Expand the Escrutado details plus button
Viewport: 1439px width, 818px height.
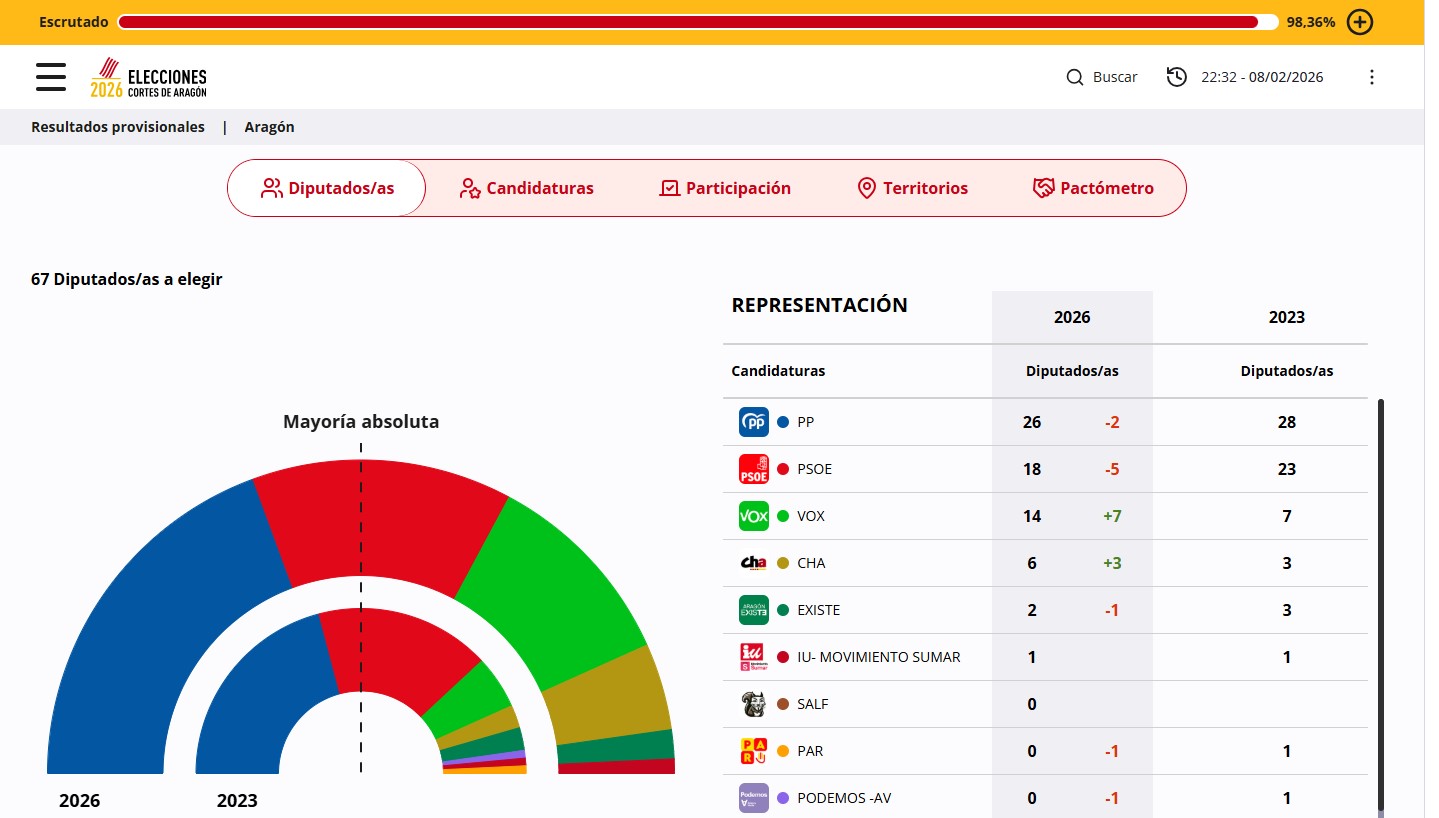click(x=1360, y=22)
